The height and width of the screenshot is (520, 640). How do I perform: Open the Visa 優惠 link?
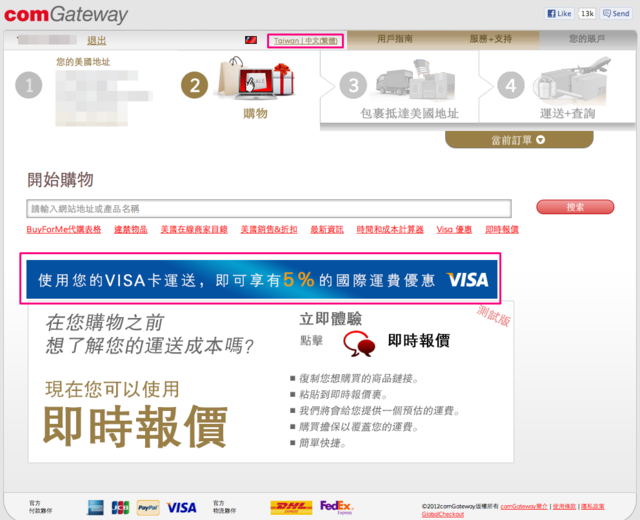point(454,229)
